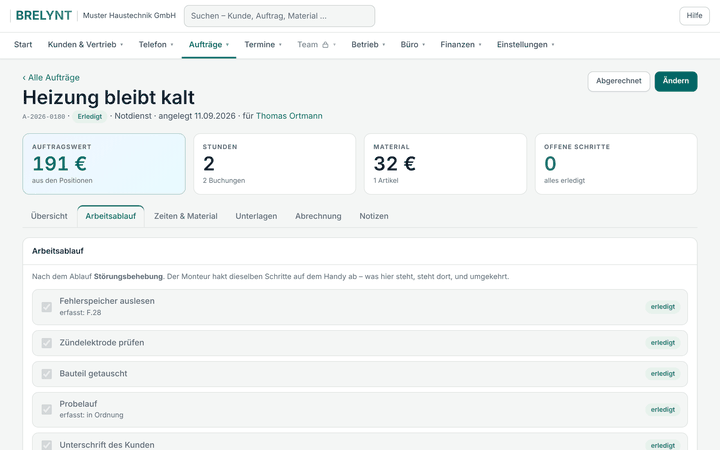Click the heading Heizung bleibt kalt
The height and width of the screenshot is (450, 720).
coord(109,97)
